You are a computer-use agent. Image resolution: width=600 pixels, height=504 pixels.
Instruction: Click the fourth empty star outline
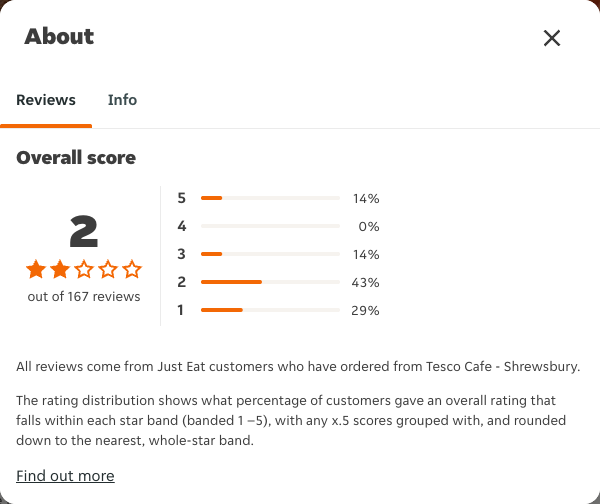[108, 269]
